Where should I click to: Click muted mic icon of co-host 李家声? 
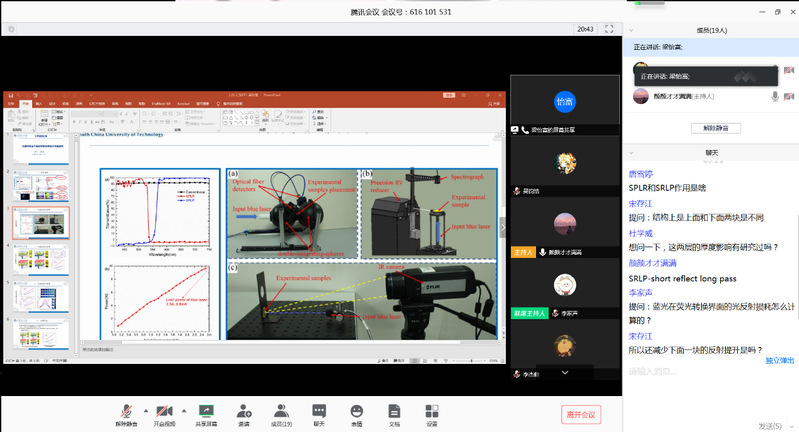coord(555,313)
